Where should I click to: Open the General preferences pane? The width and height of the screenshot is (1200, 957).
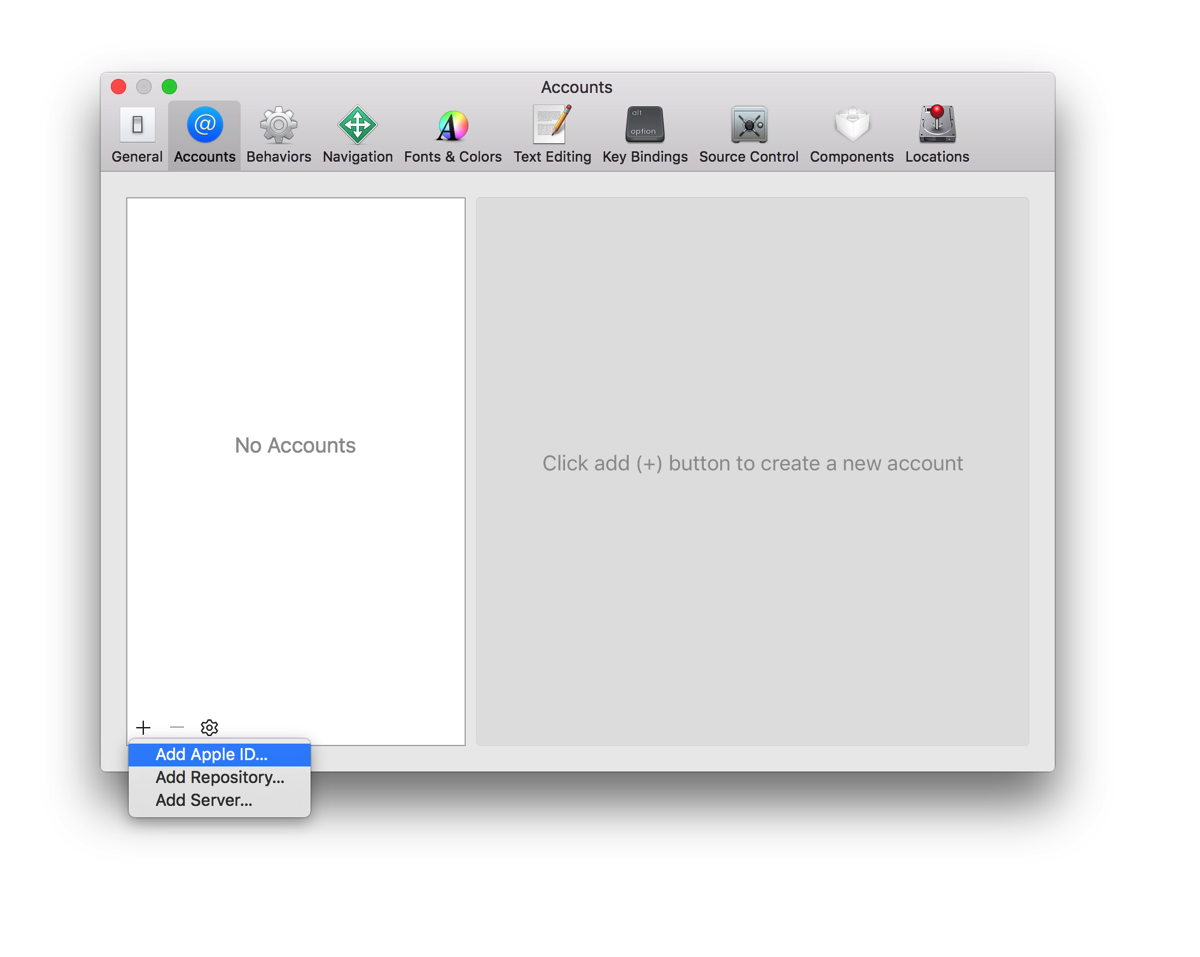pyautogui.click(x=137, y=135)
